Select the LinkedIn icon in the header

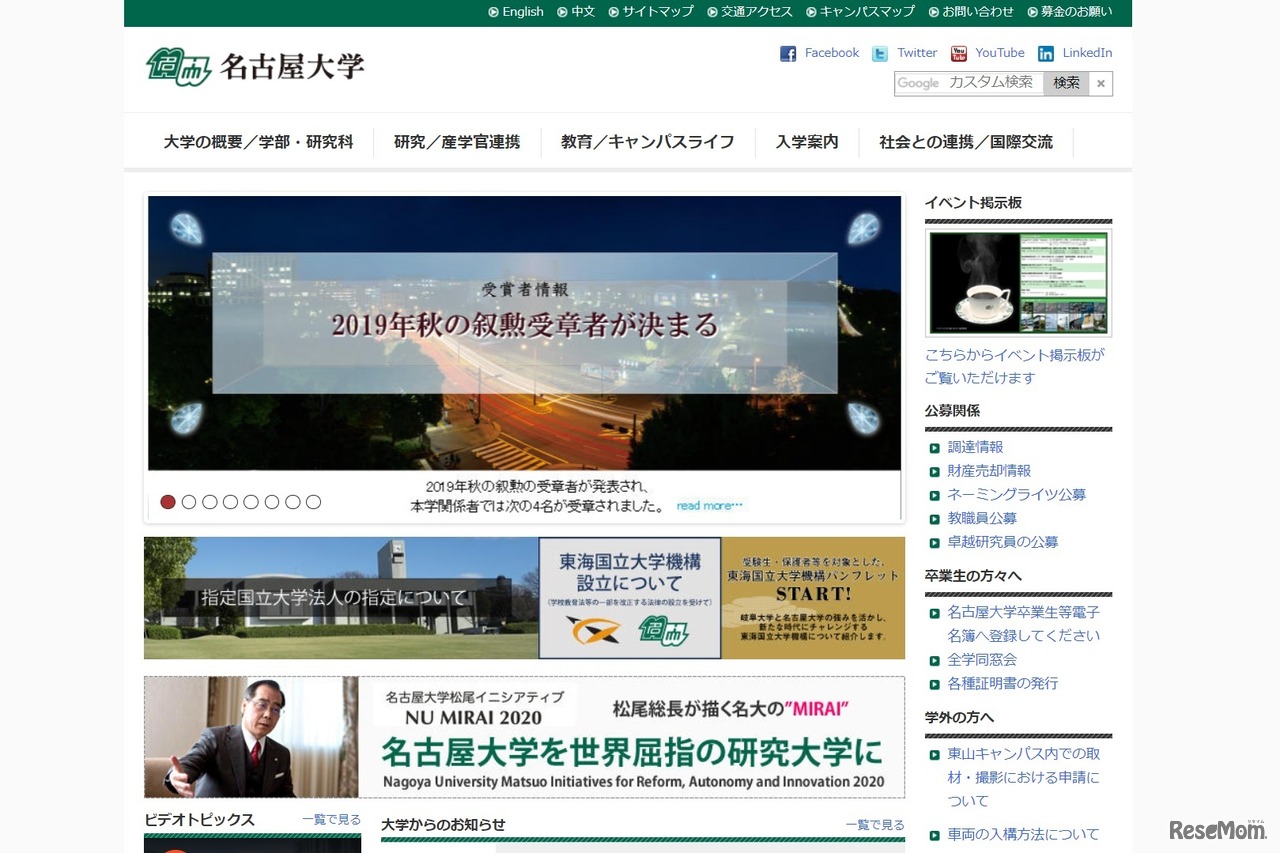1044,53
